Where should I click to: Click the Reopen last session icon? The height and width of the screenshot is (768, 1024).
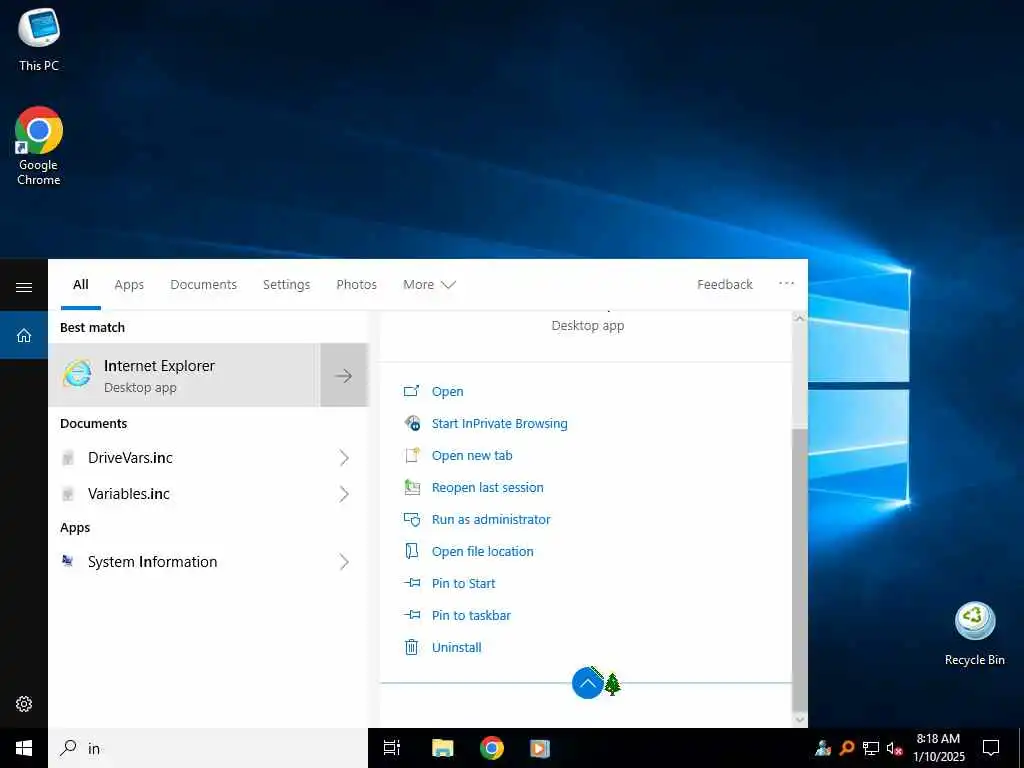click(x=411, y=487)
